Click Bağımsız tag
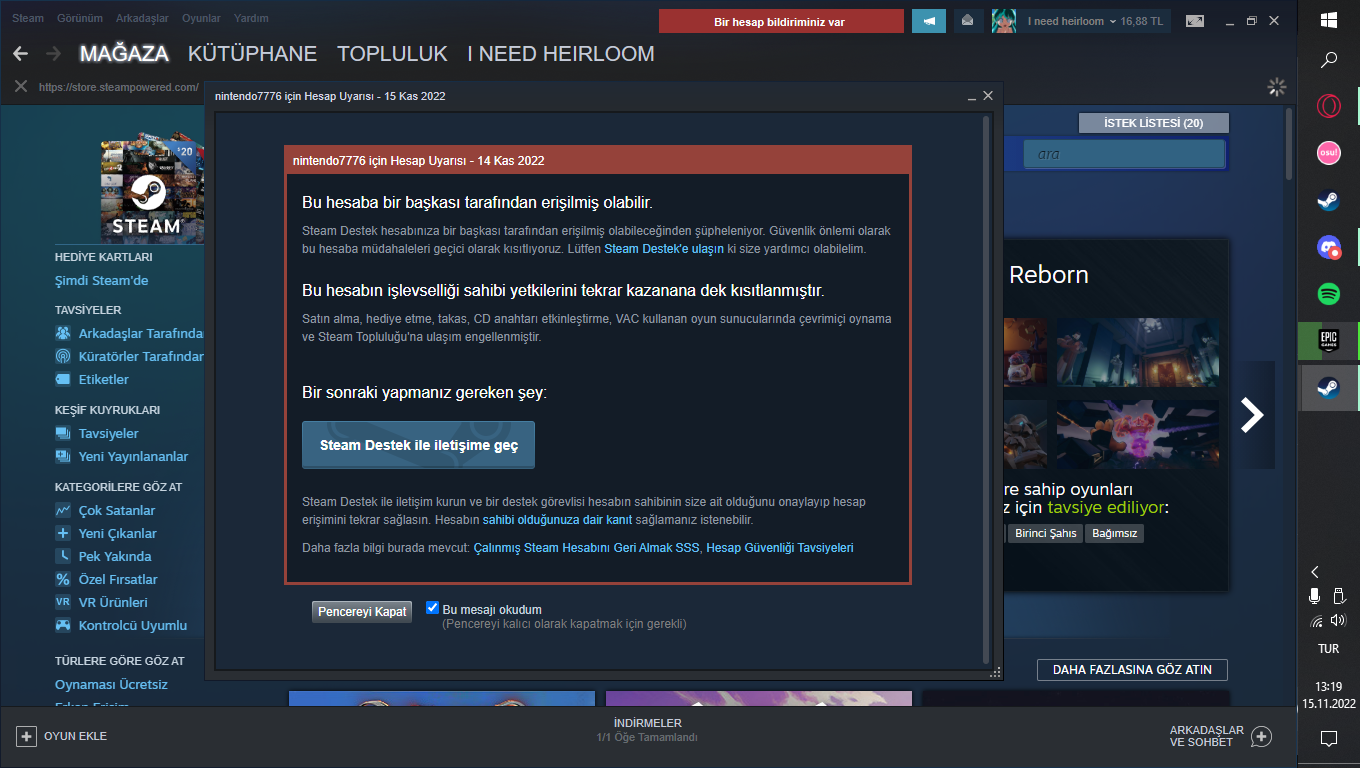The image size is (1360, 768). click(x=1115, y=533)
